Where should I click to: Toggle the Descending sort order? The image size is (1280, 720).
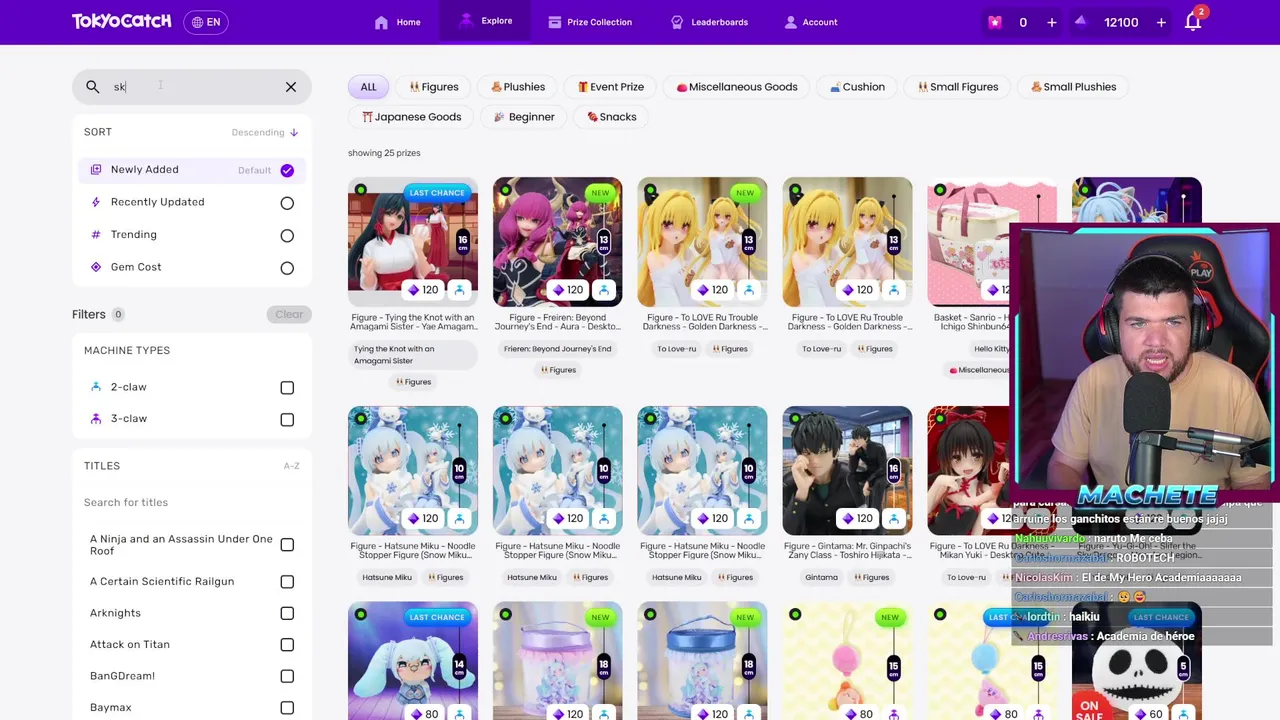point(265,132)
